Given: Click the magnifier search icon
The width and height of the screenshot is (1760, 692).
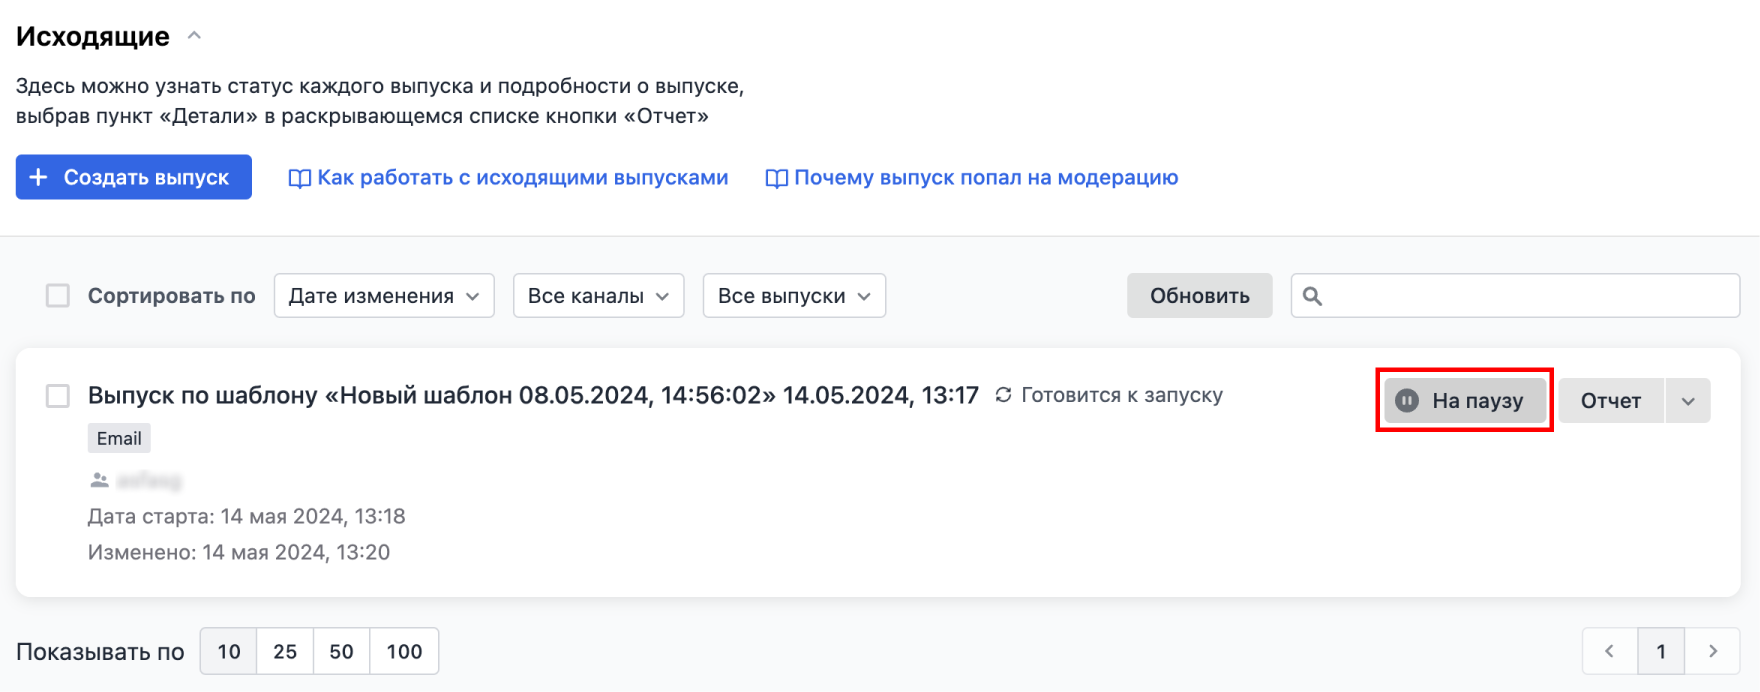Looking at the screenshot, I should [1313, 296].
